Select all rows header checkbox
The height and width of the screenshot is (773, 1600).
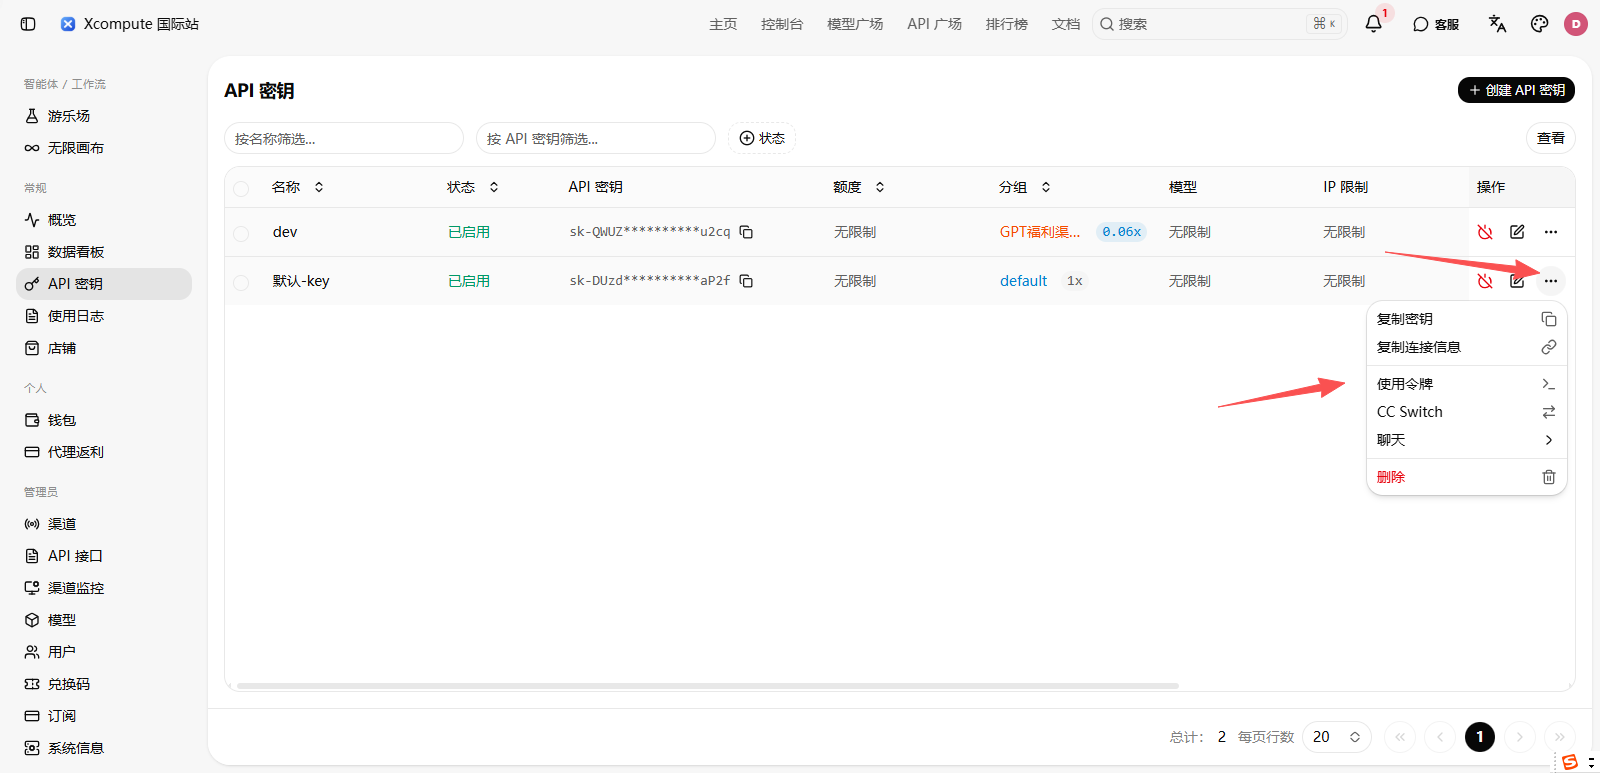pos(241,188)
